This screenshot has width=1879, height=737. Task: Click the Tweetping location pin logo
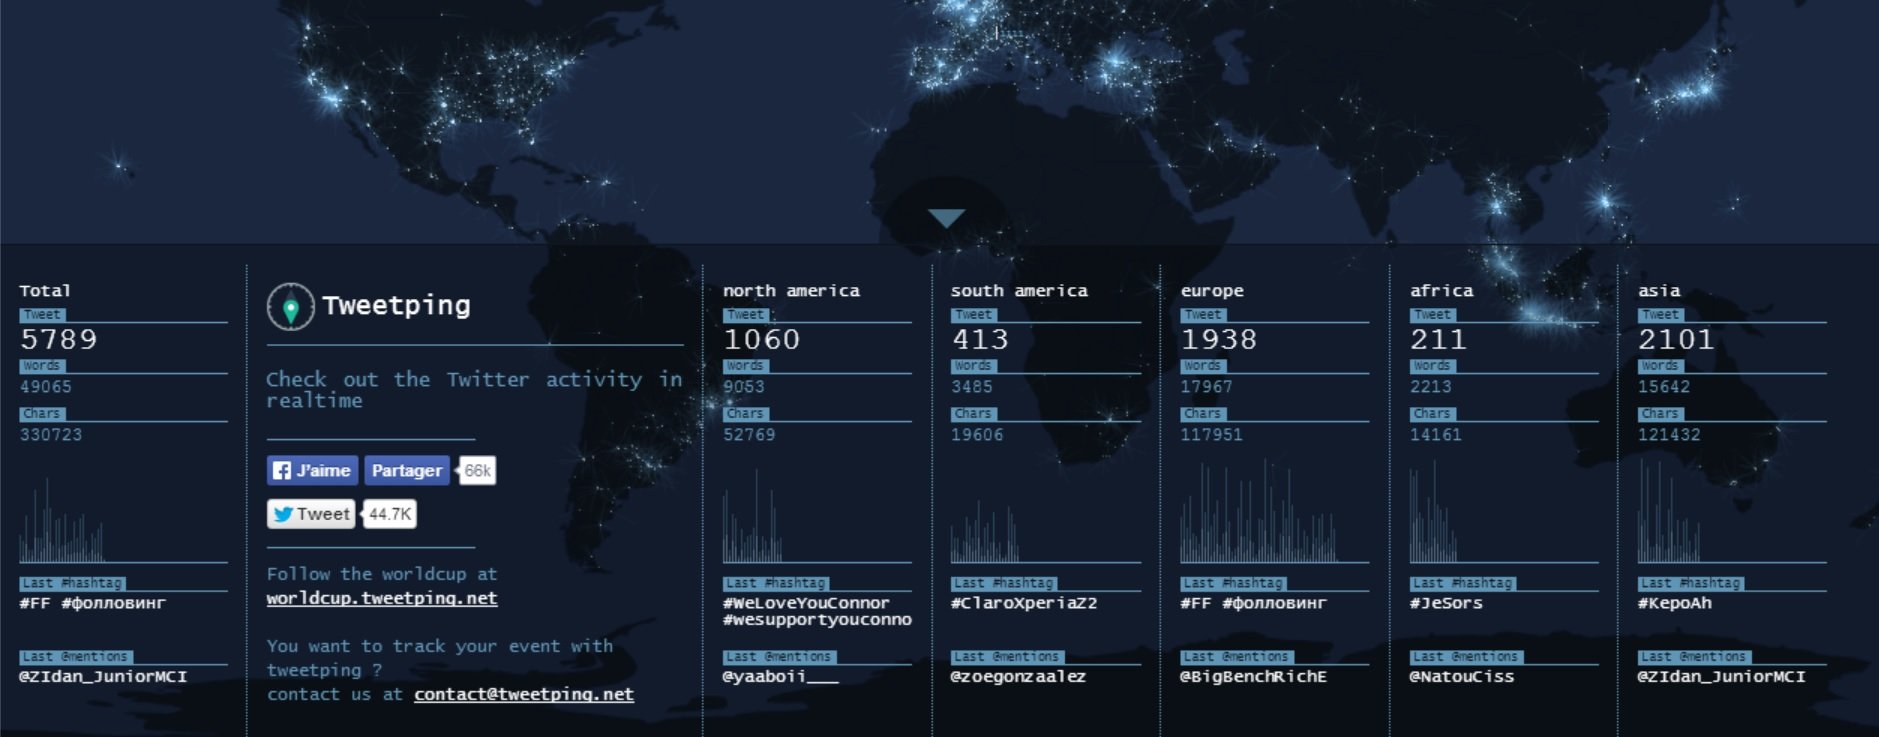click(291, 307)
